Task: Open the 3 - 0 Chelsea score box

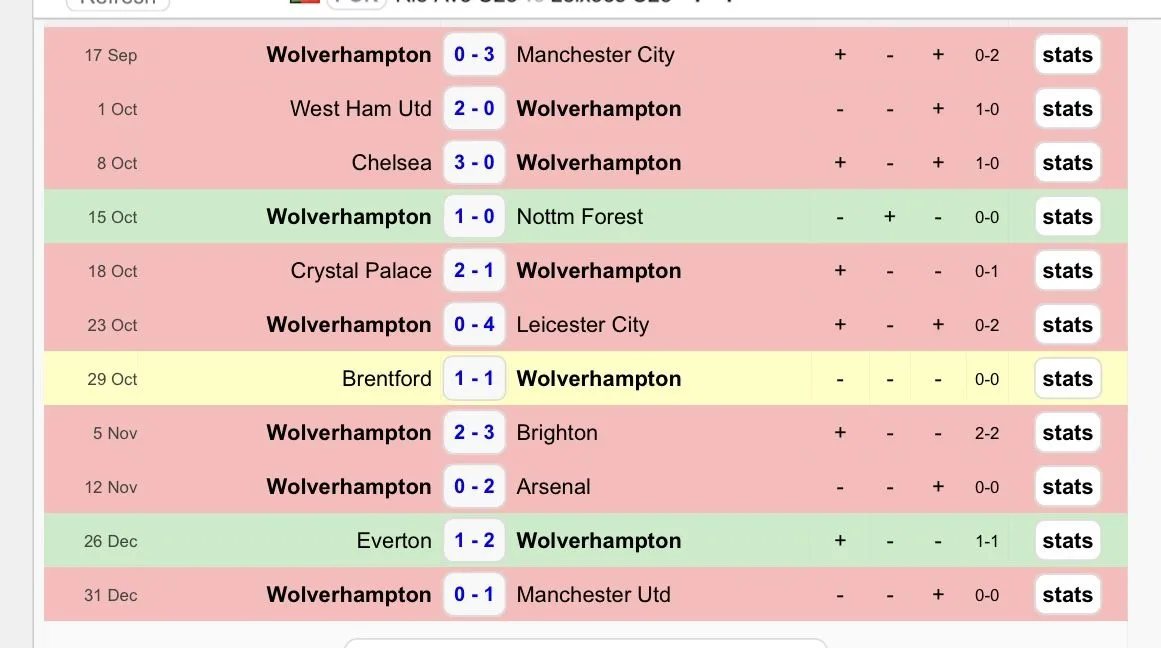Action: click(474, 163)
